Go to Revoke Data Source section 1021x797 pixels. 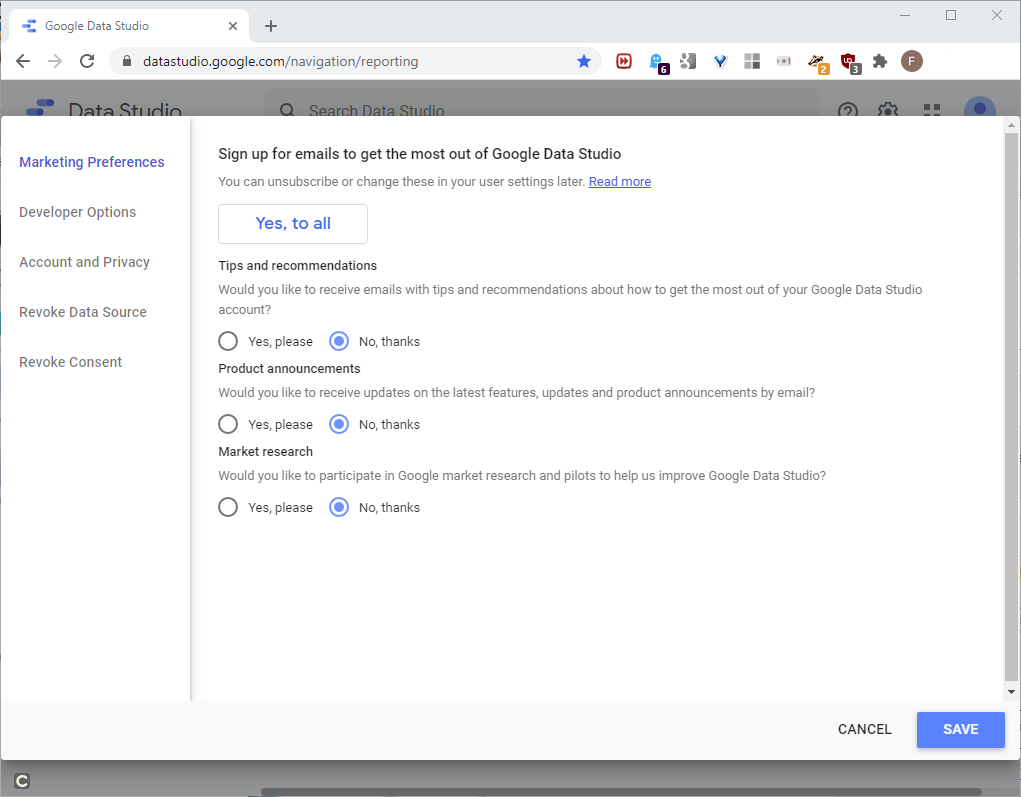83,312
